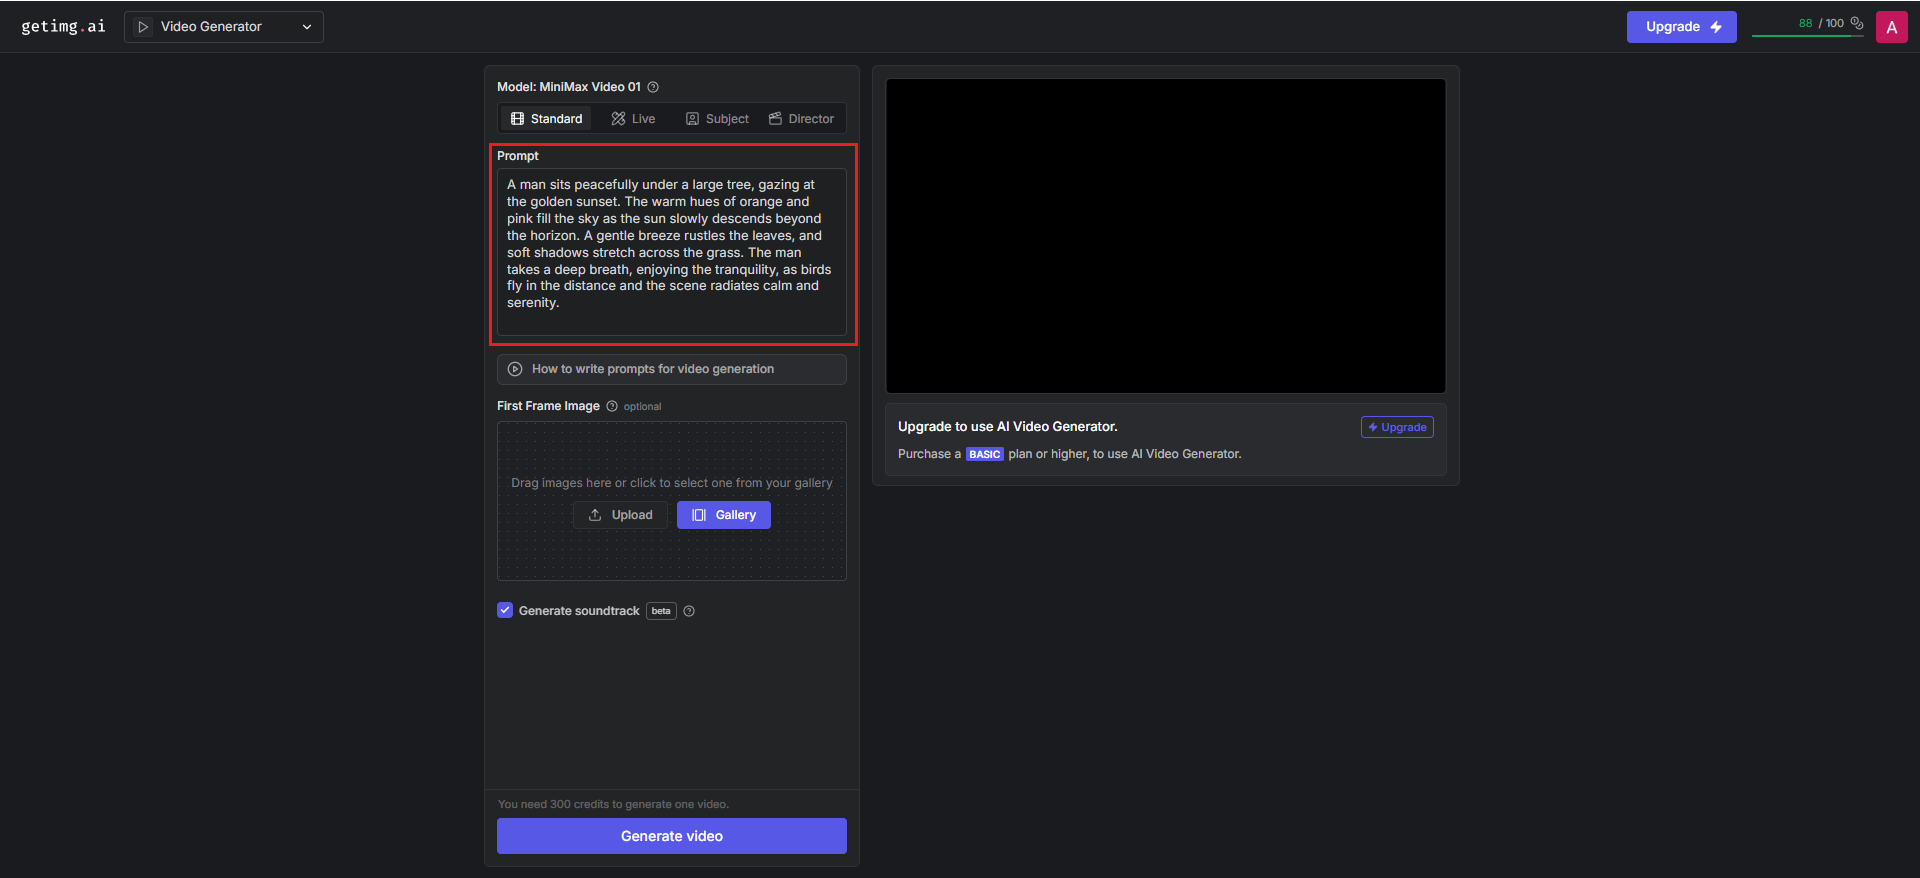Open How to write prompts guide
The height and width of the screenshot is (878, 1920).
pyautogui.click(x=672, y=369)
